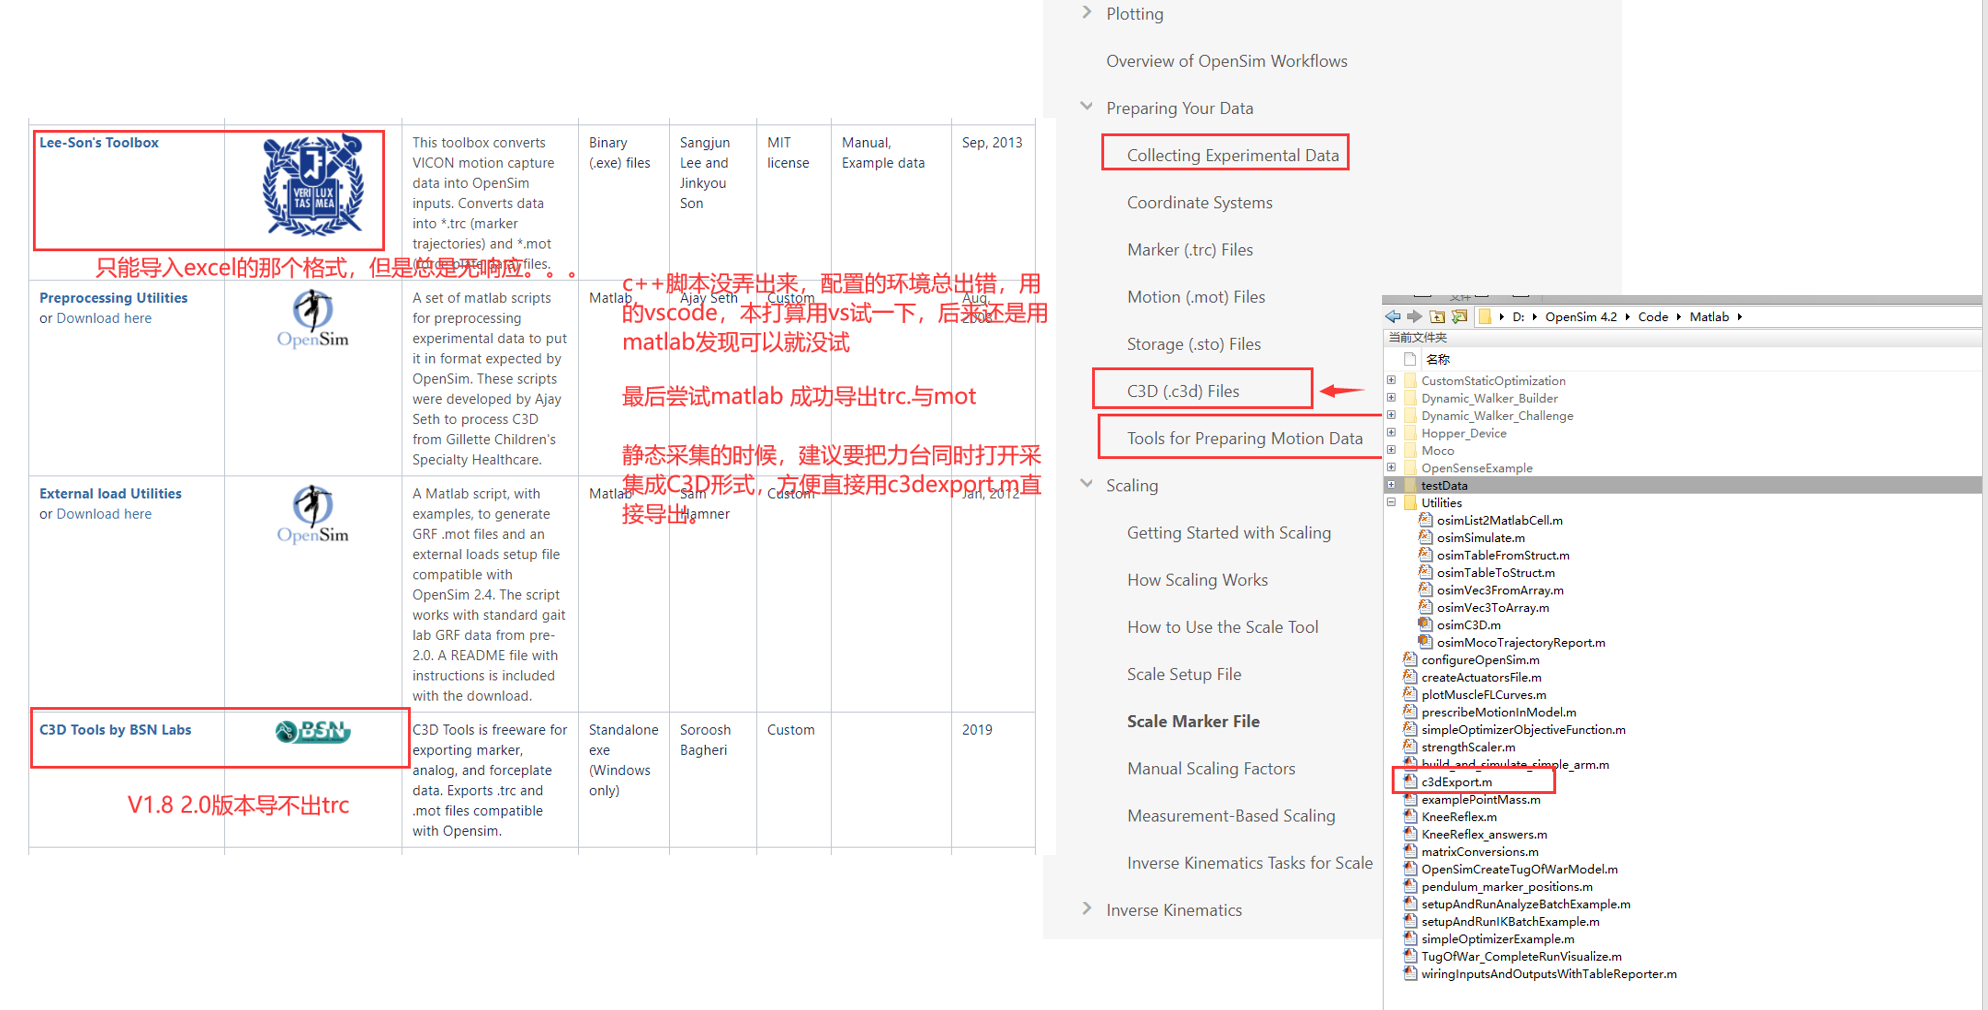Open Overview of OpenSim Workflows
Image resolution: width=1988 pixels, height=1010 pixels.
1226,61
